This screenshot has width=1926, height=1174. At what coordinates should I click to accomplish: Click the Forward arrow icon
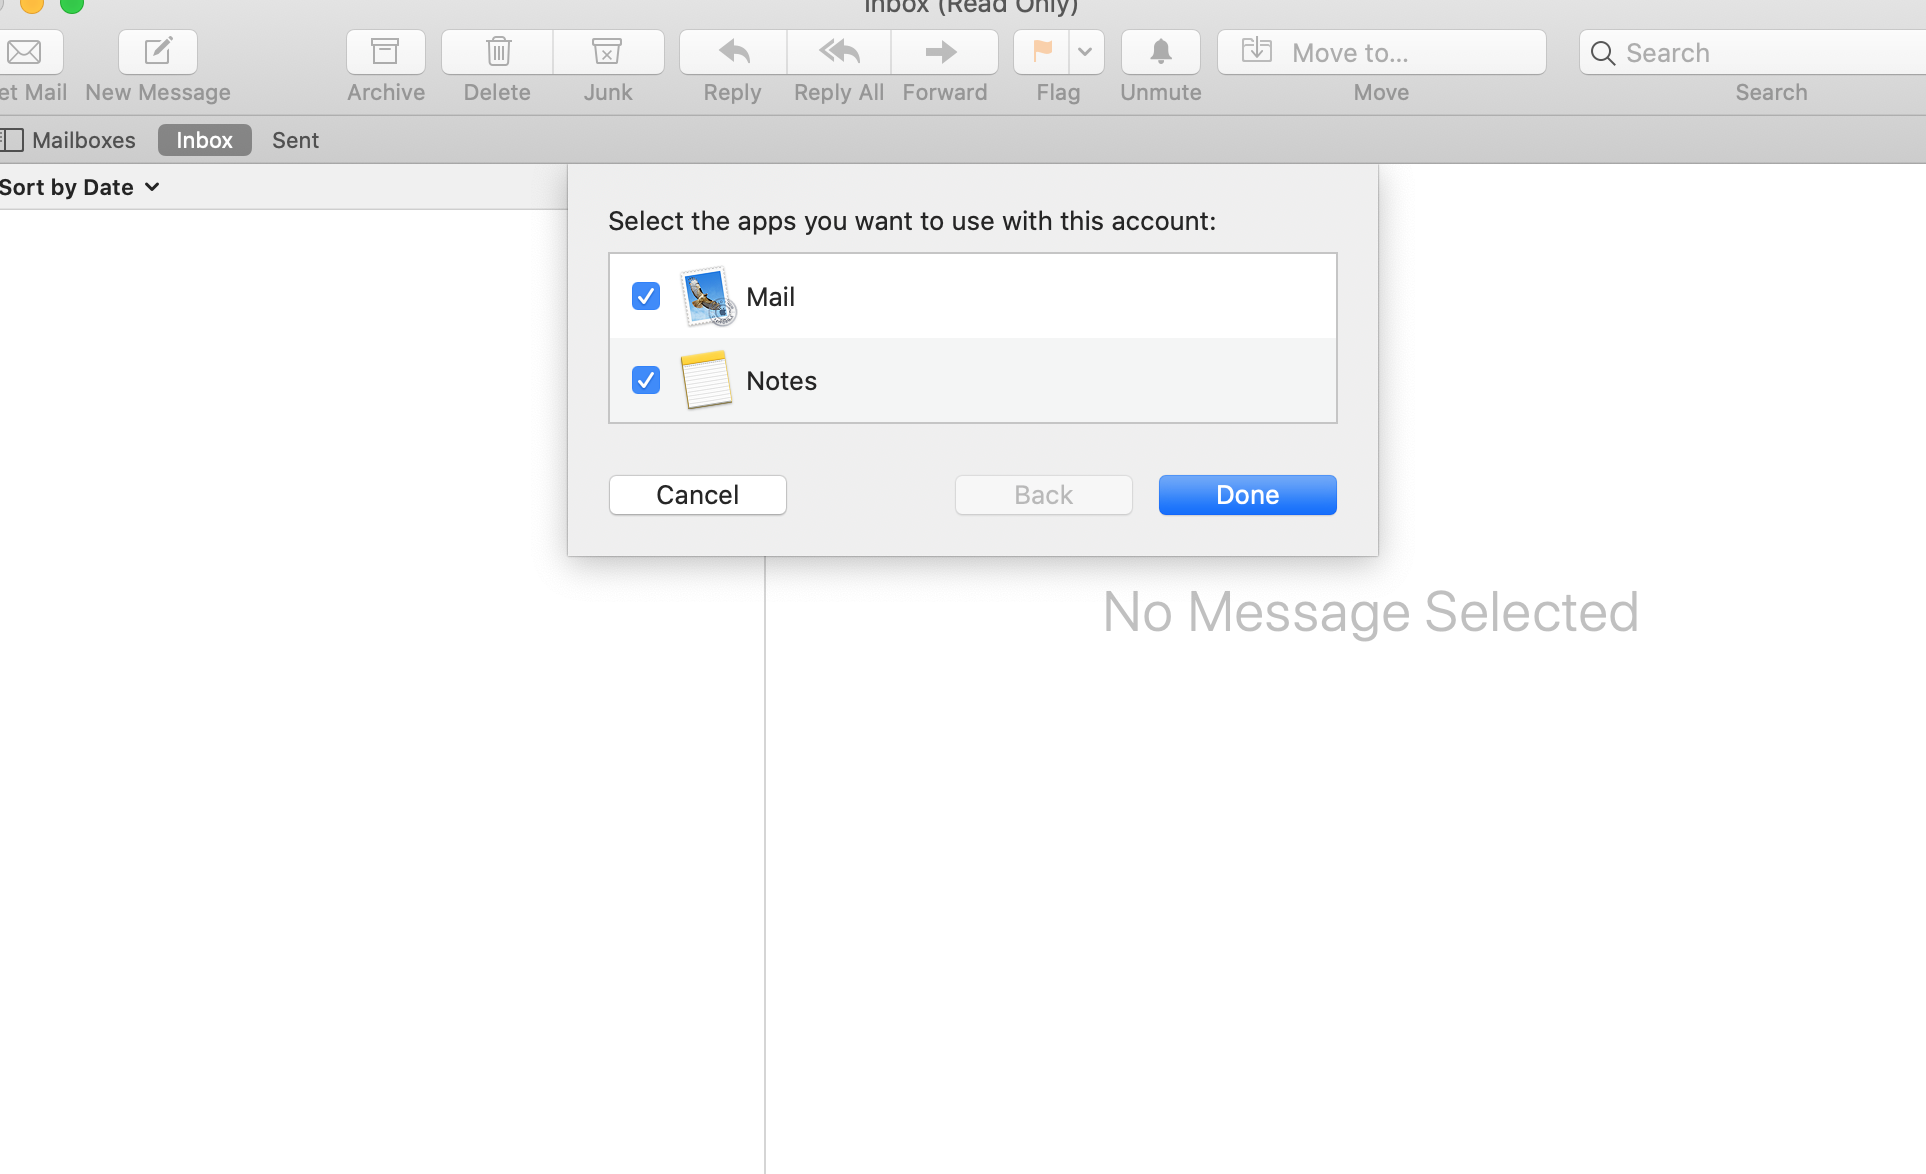[943, 52]
